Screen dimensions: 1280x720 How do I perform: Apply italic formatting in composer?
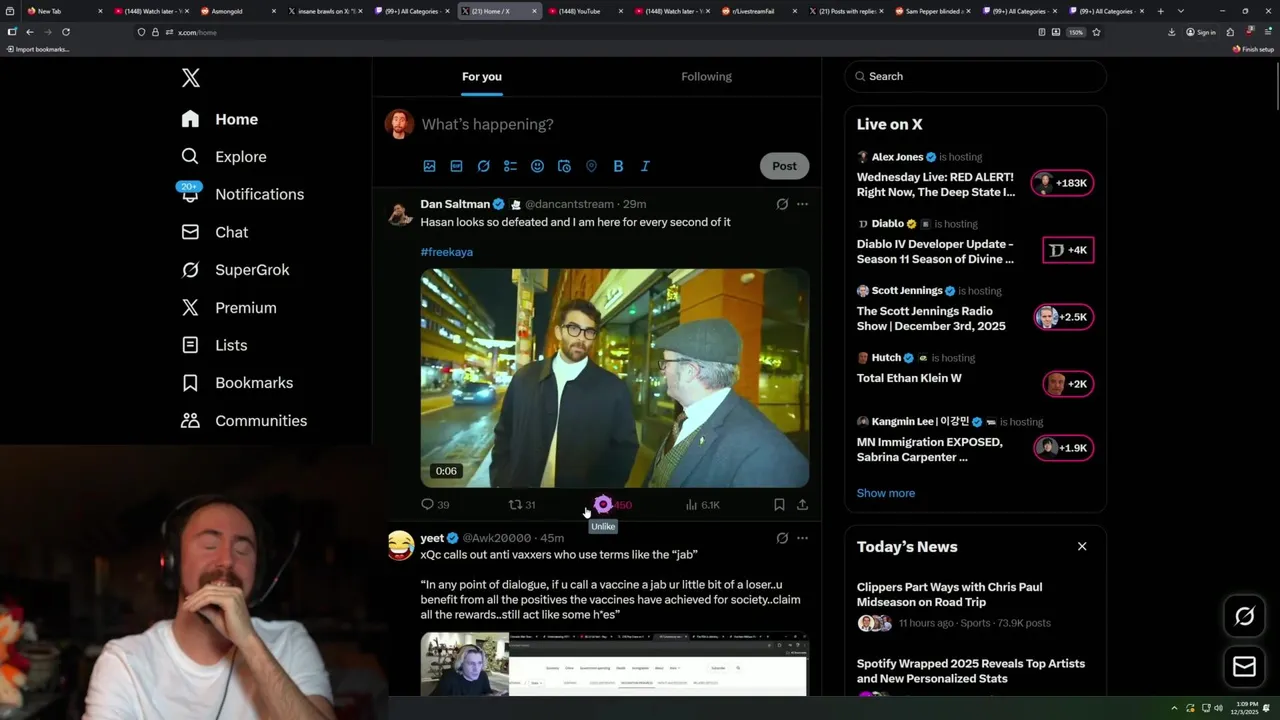[645, 166]
